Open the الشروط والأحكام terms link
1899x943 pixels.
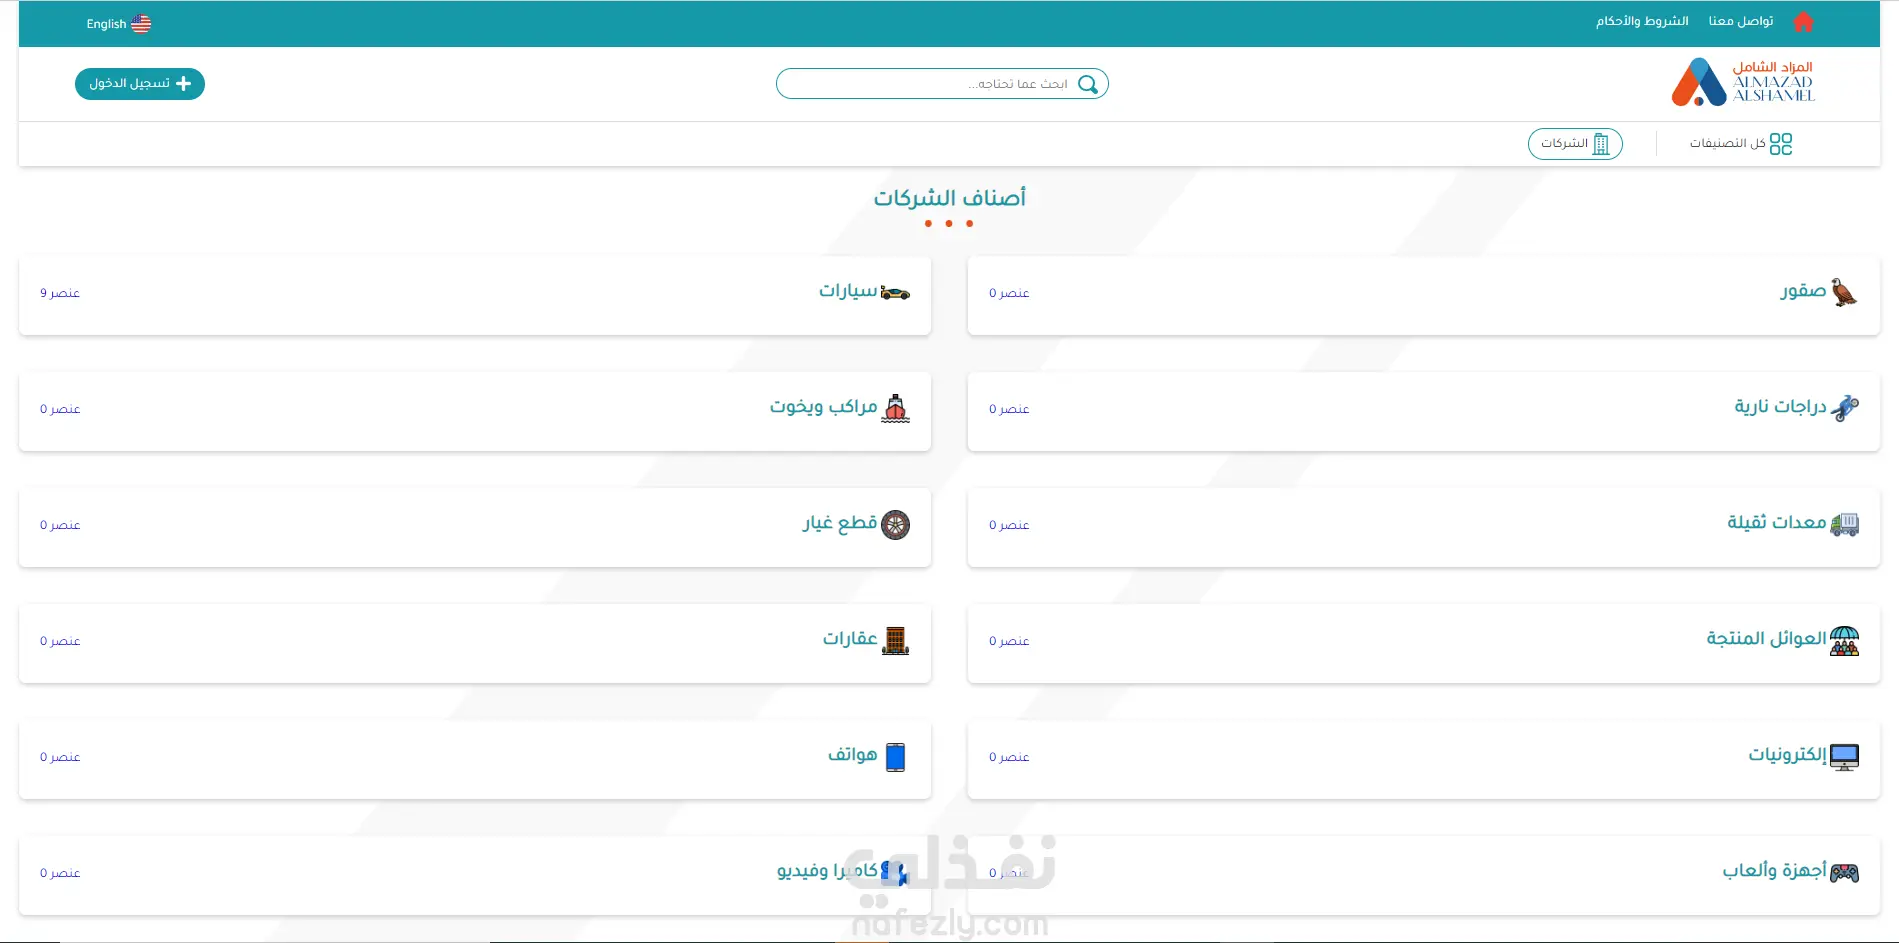pos(1642,21)
